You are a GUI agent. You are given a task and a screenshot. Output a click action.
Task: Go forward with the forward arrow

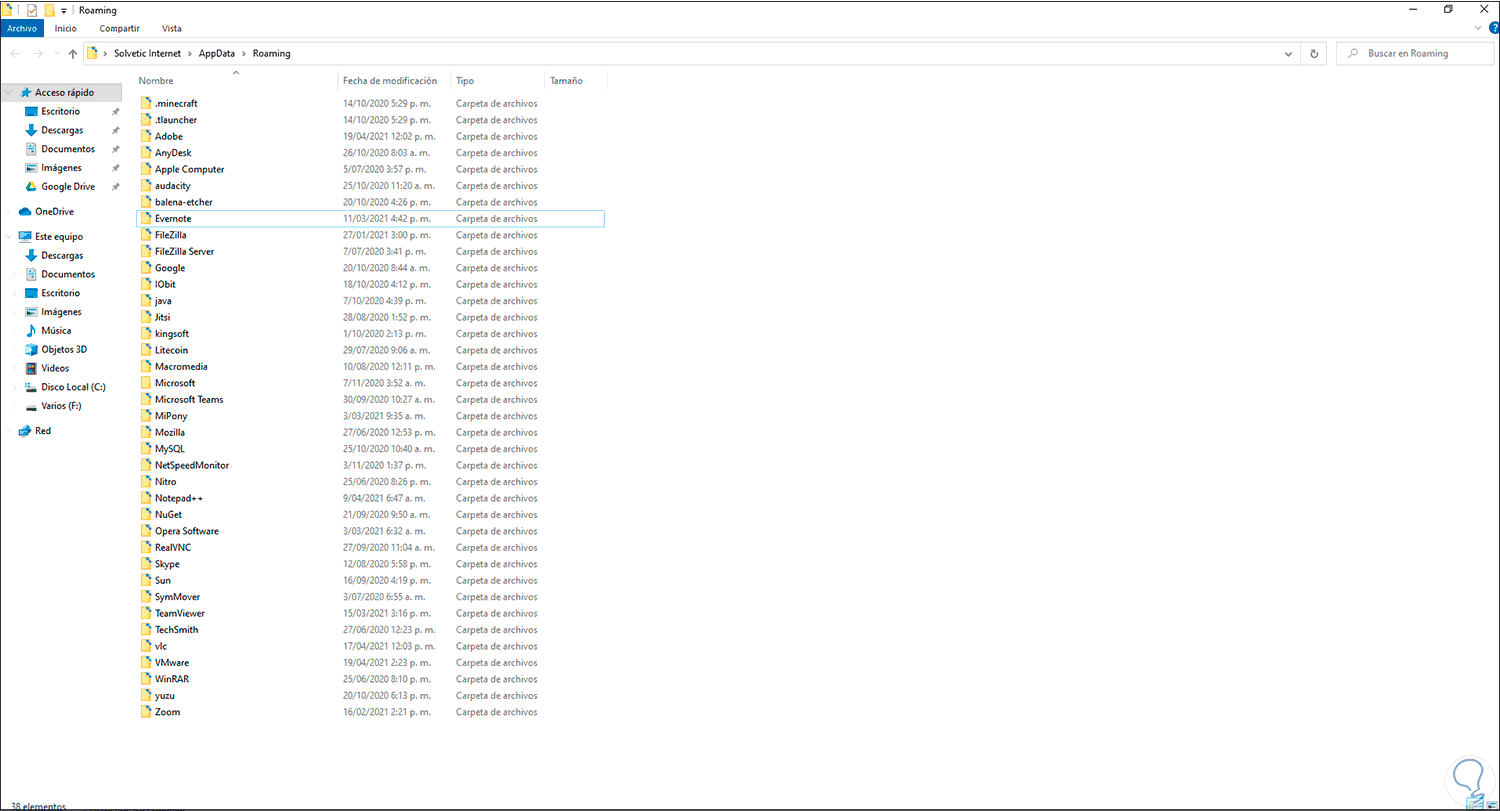[x=38, y=54]
